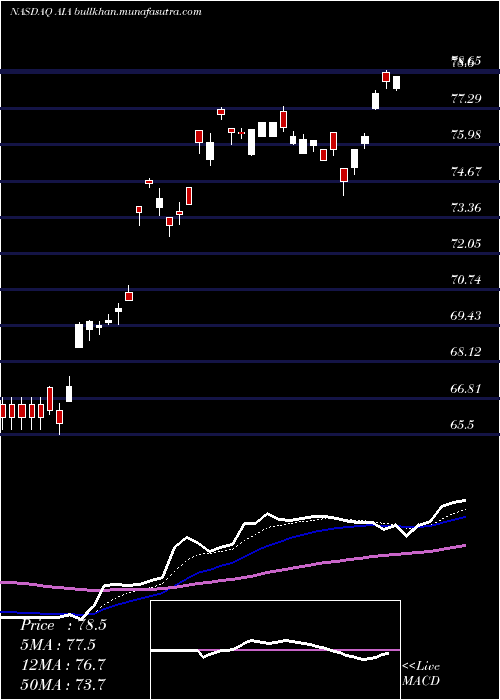Screen dimensions: 500x700
Task: Click the 69.43 price axis label
Action: (x=466, y=316)
